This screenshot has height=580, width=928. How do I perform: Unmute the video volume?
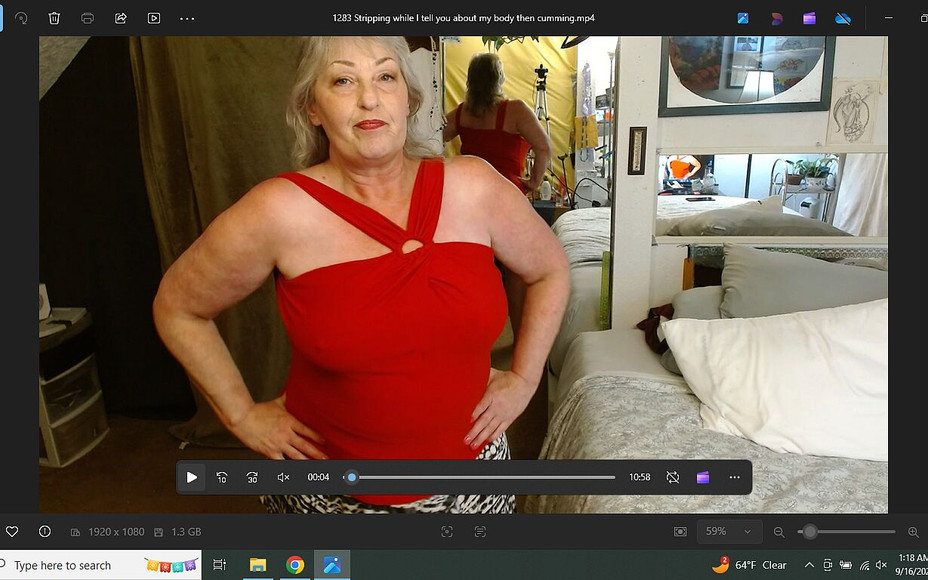point(283,477)
